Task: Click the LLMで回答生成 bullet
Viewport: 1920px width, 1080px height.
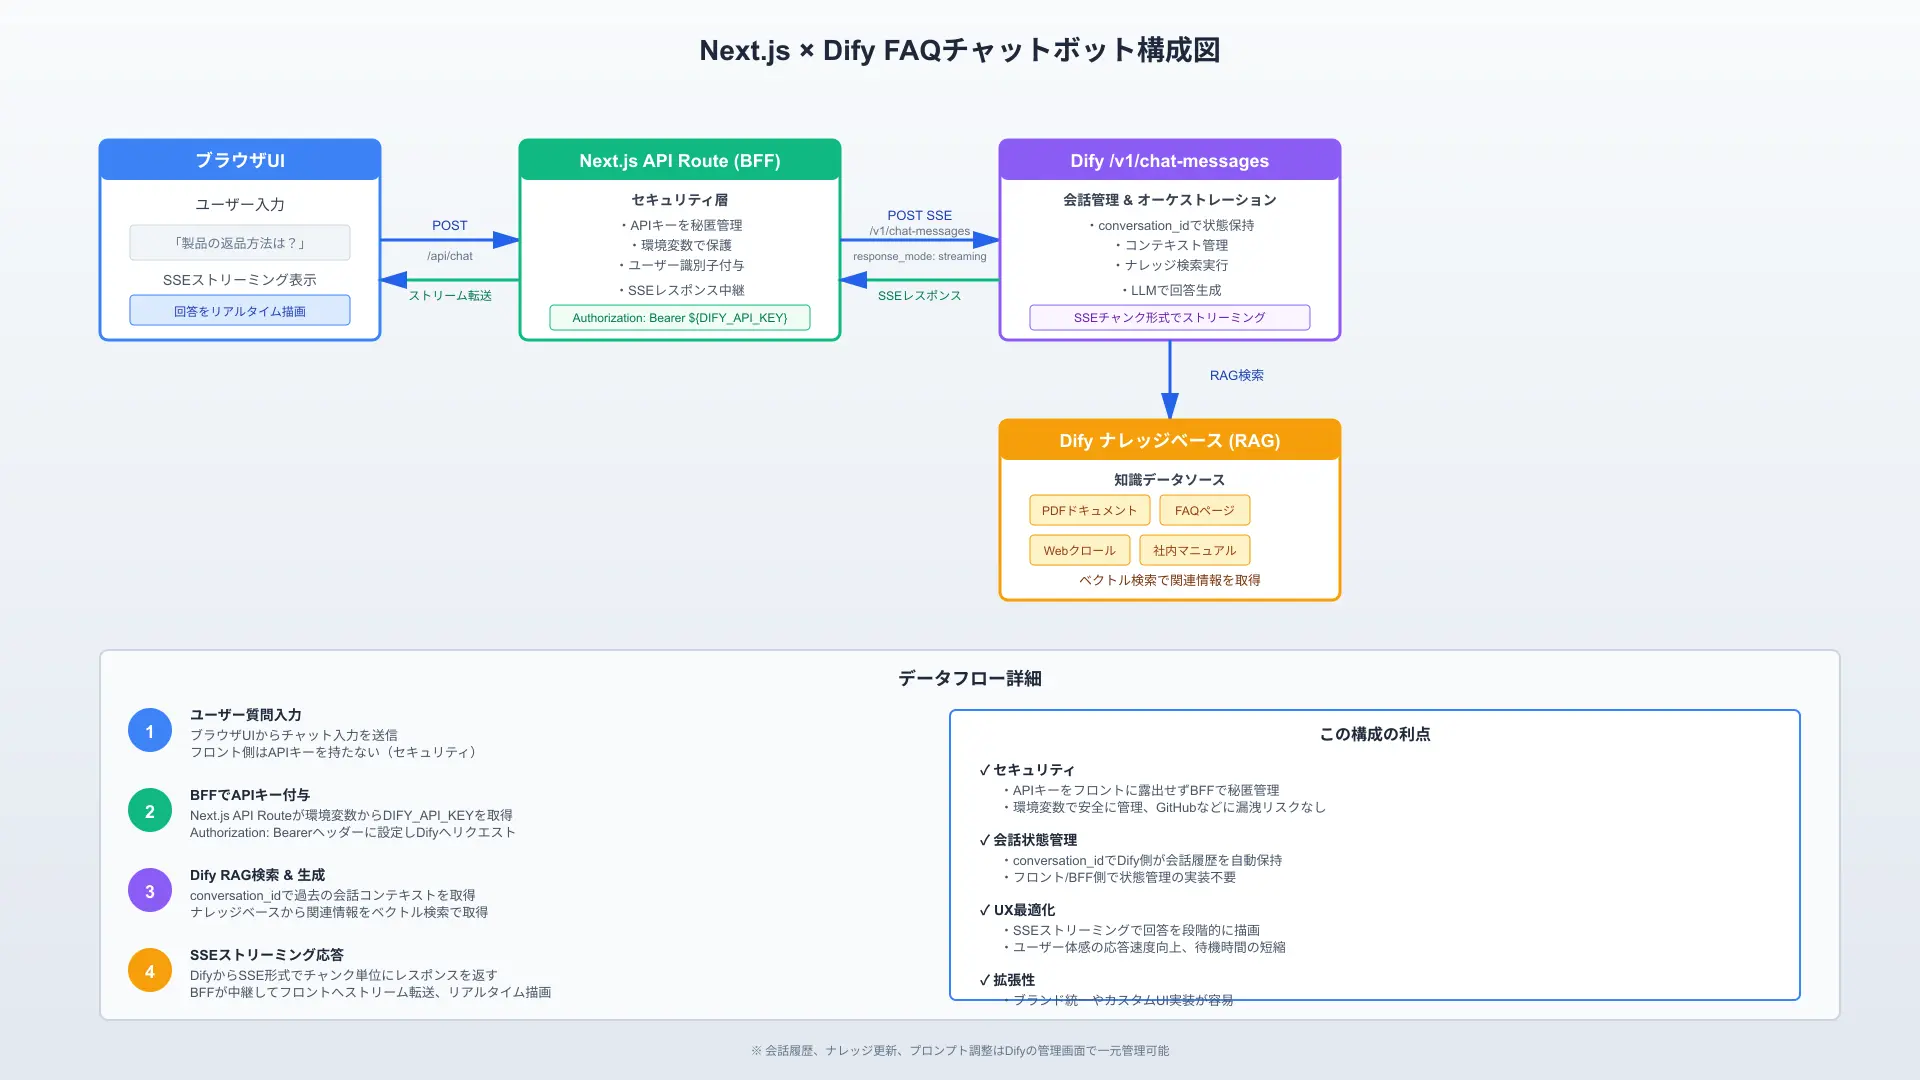Action: [1170, 291]
